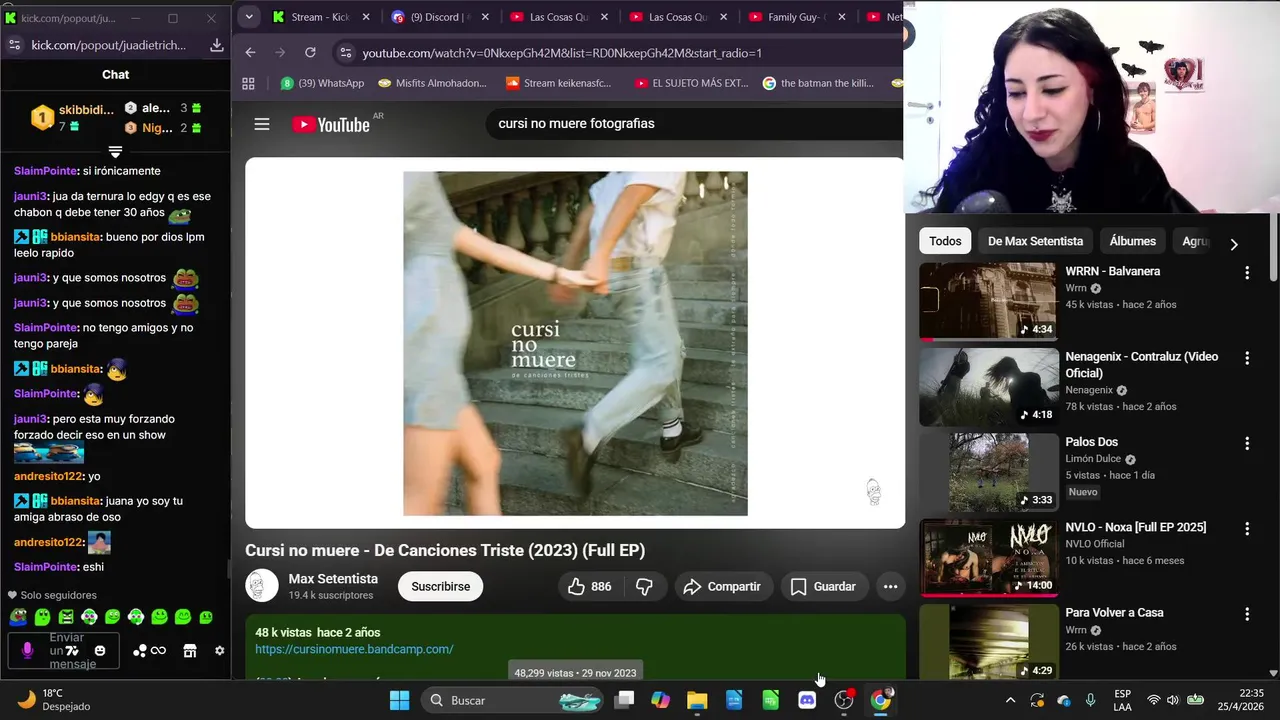This screenshot has width=1280, height=720.
Task: Subscribe to Max Setentista with Suscribirse
Action: click(x=440, y=587)
